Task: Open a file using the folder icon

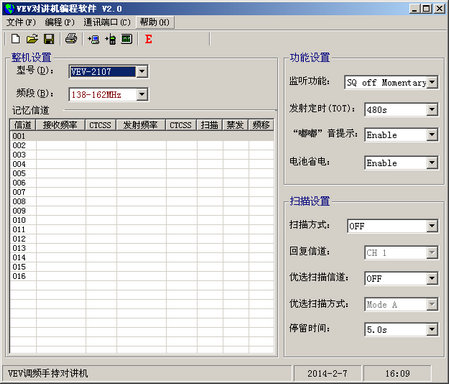Action: coord(32,39)
